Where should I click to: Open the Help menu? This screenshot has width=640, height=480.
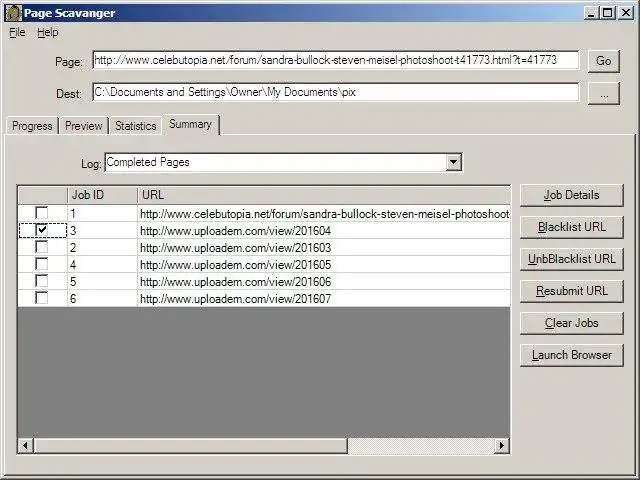[x=48, y=32]
